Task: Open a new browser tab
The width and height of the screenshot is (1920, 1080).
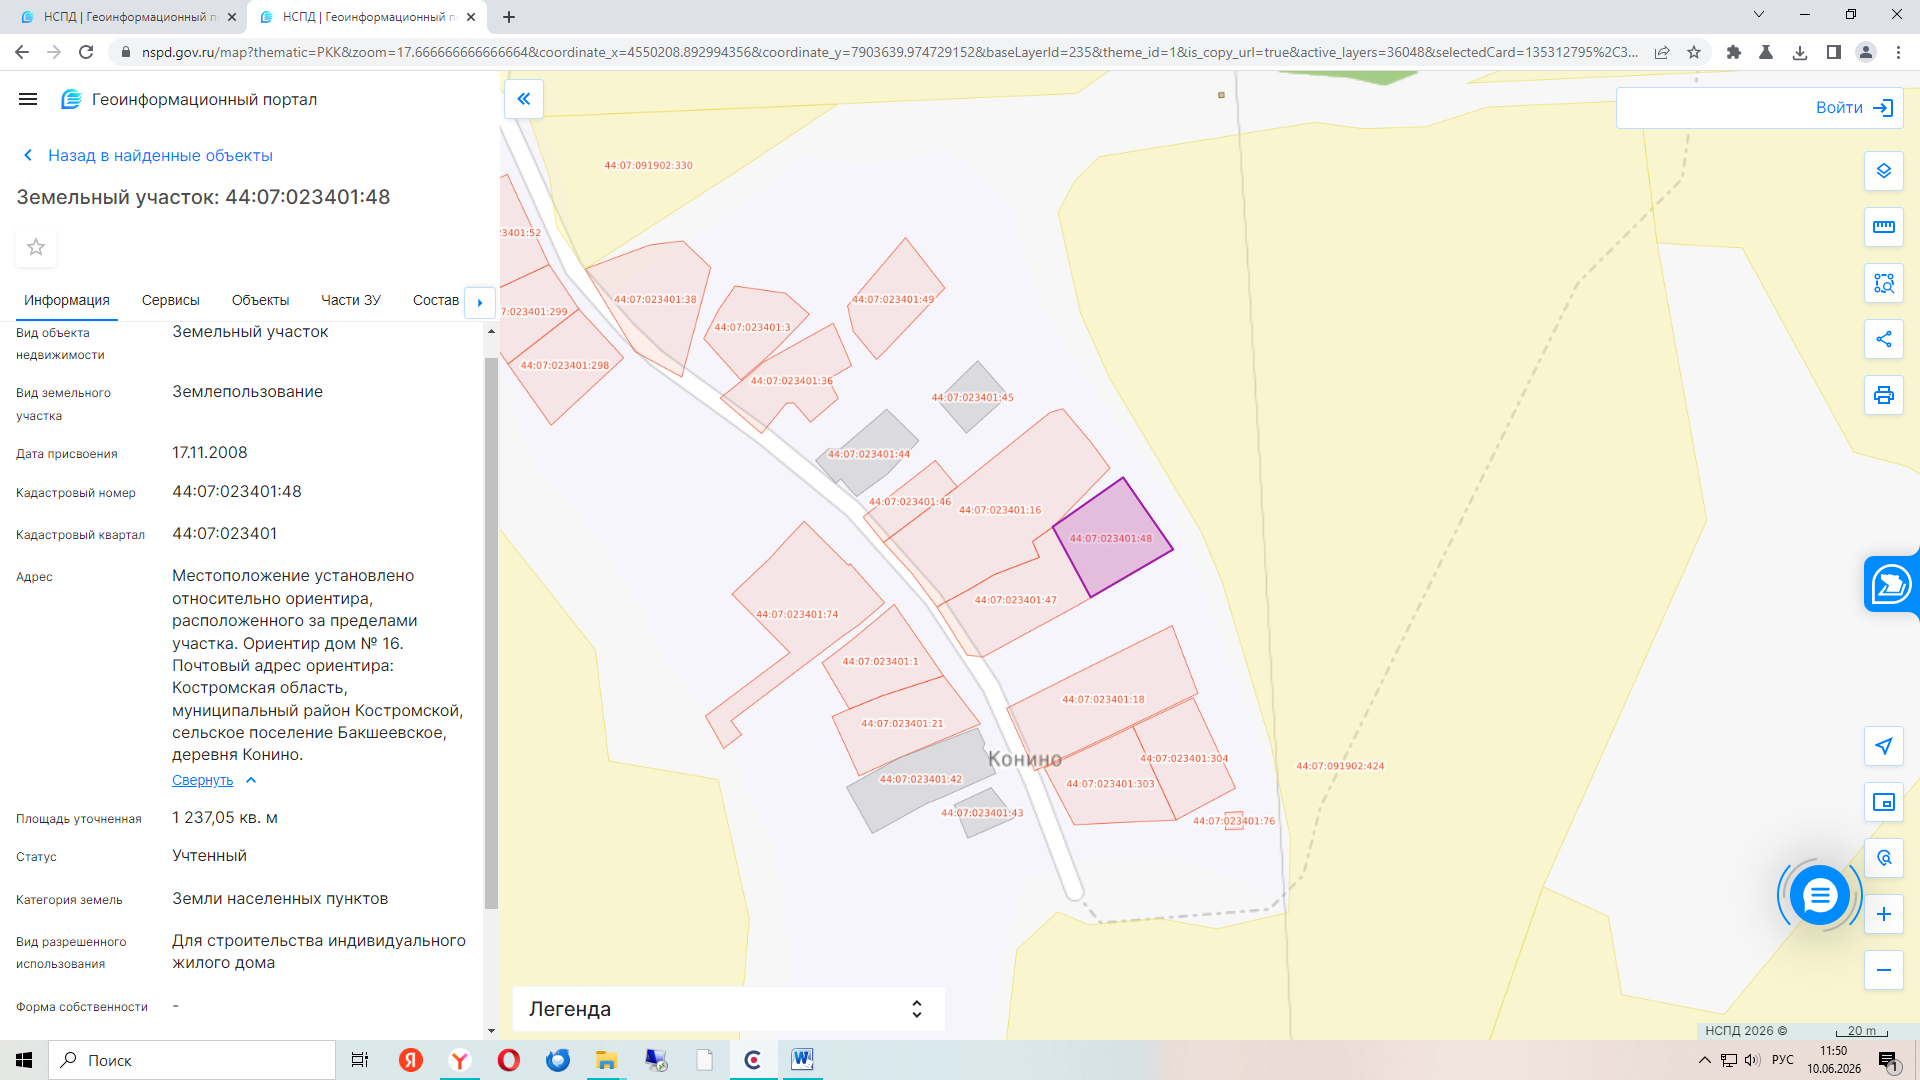Action: click(x=509, y=17)
